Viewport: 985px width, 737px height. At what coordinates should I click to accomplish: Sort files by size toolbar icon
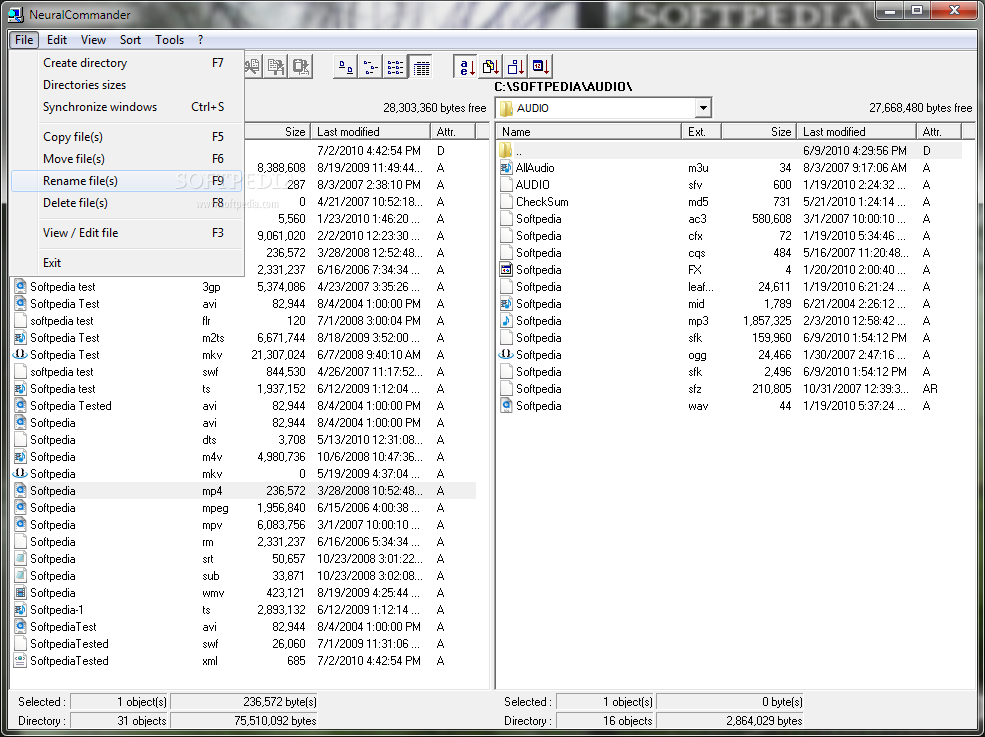[x=516, y=67]
